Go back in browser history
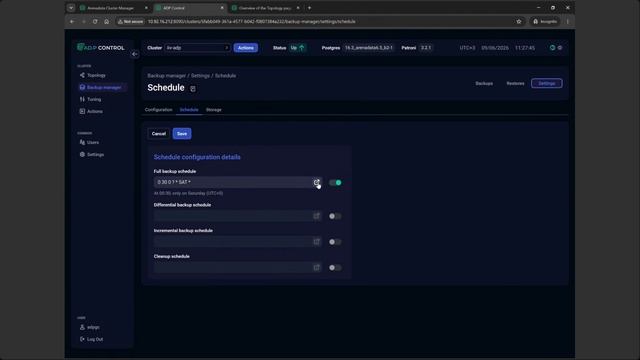Screen dimensions: 640x360 click(72, 22)
